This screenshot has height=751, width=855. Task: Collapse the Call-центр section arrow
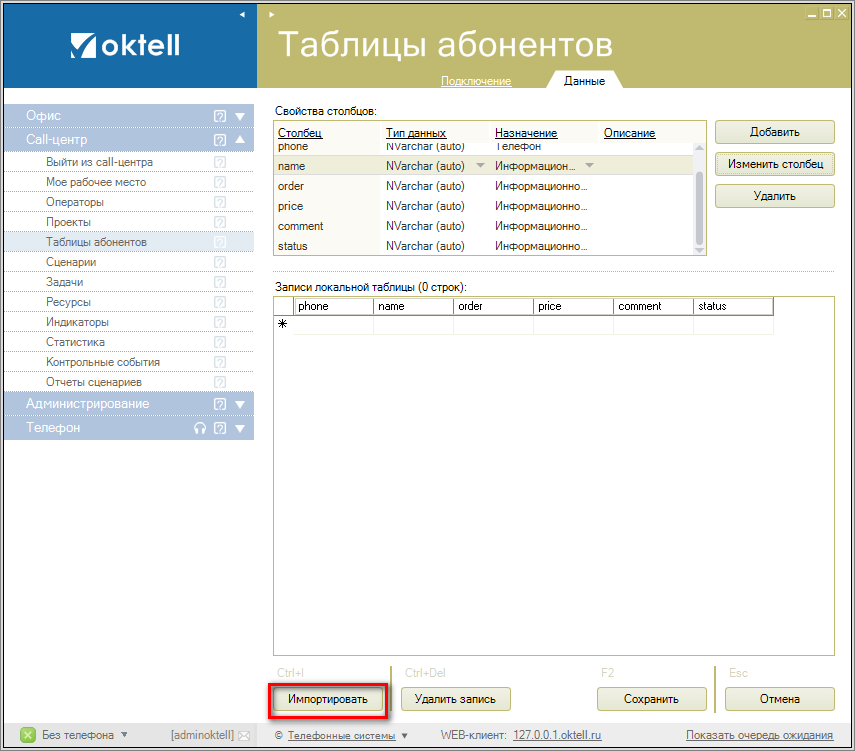pos(240,140)
